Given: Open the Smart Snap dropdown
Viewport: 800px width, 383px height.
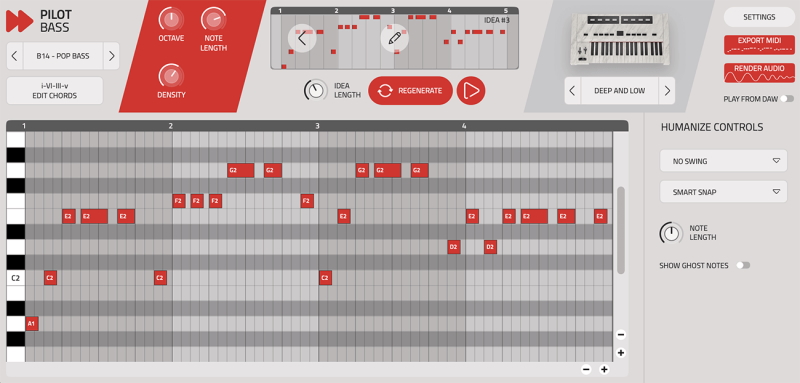Looking at the screenshot, I should (x=723, y=192).
